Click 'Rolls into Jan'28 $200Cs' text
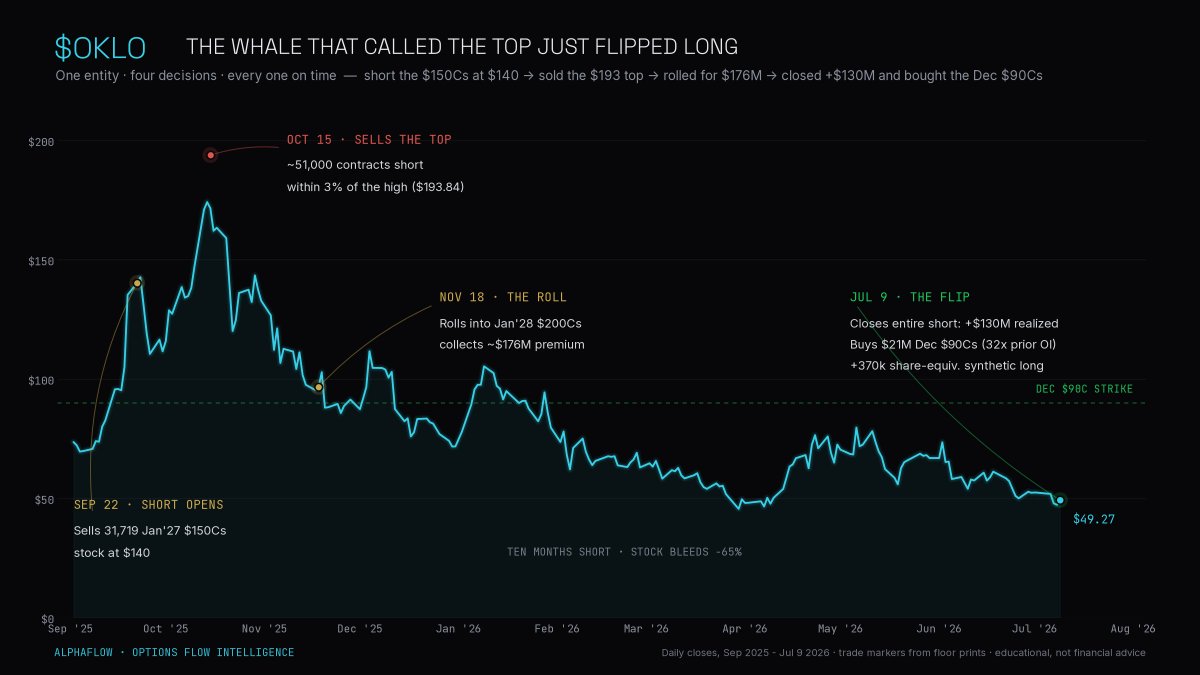1200x675 pixels. [x=511, y=323]
